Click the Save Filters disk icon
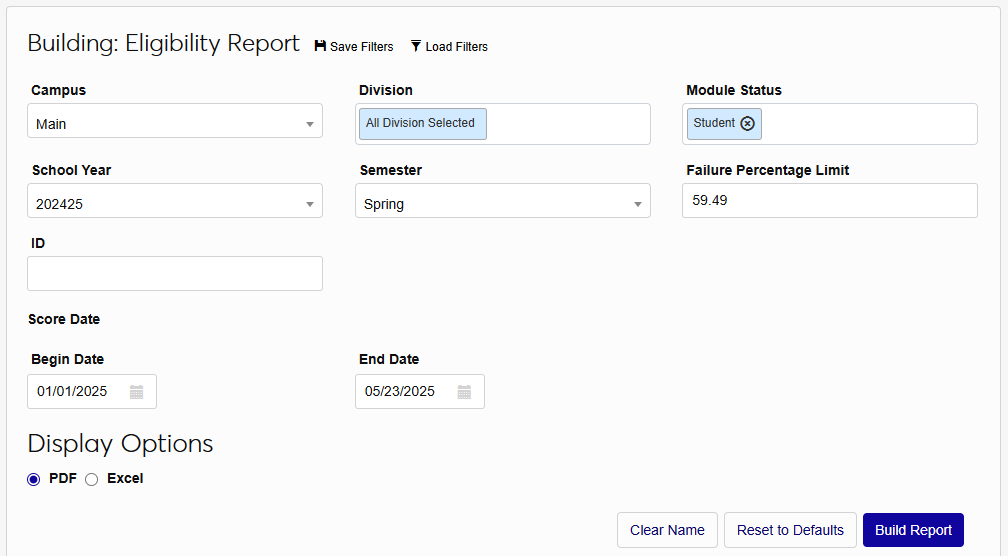 [320, 46]
